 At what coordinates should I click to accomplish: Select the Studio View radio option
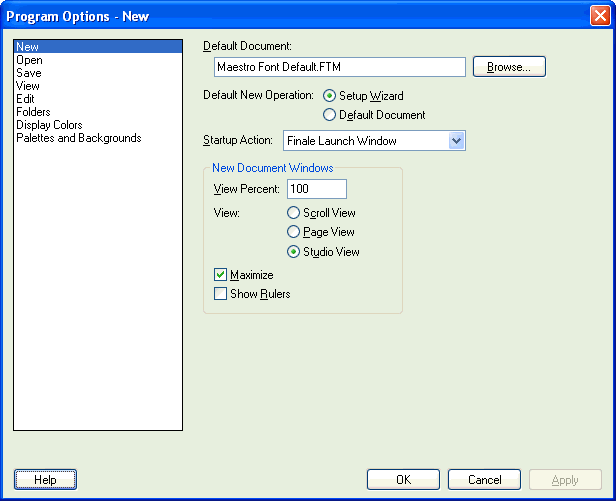click(x=293, y=252)
